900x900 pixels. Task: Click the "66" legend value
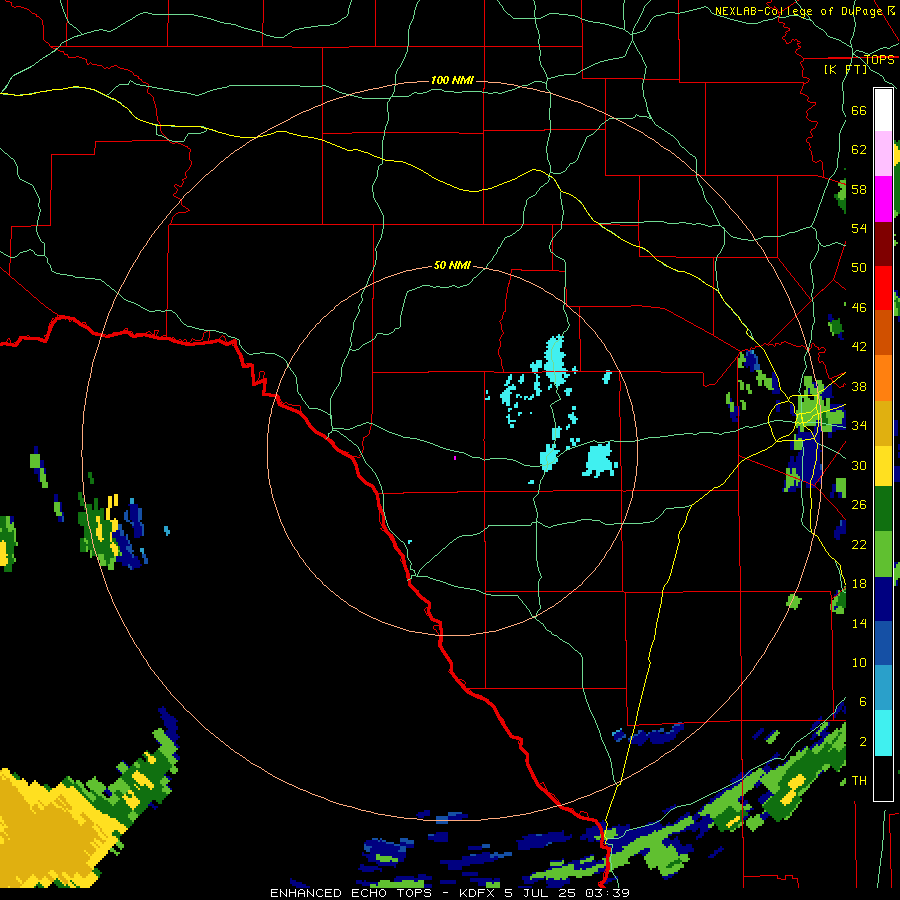pos(859,110)
